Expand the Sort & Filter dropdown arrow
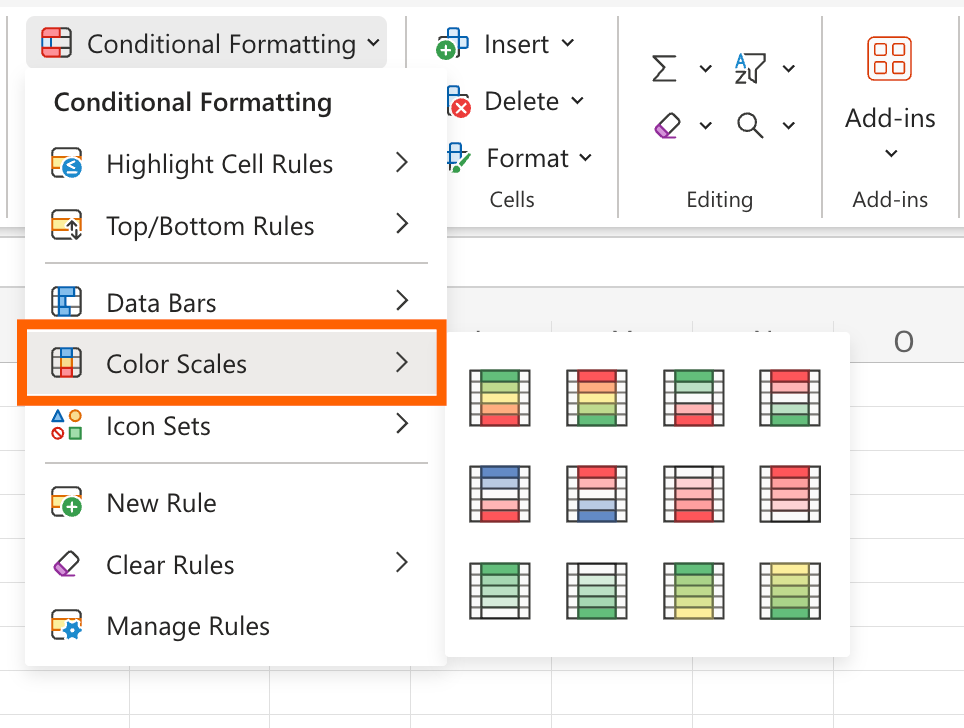 (x=789, y=68)
